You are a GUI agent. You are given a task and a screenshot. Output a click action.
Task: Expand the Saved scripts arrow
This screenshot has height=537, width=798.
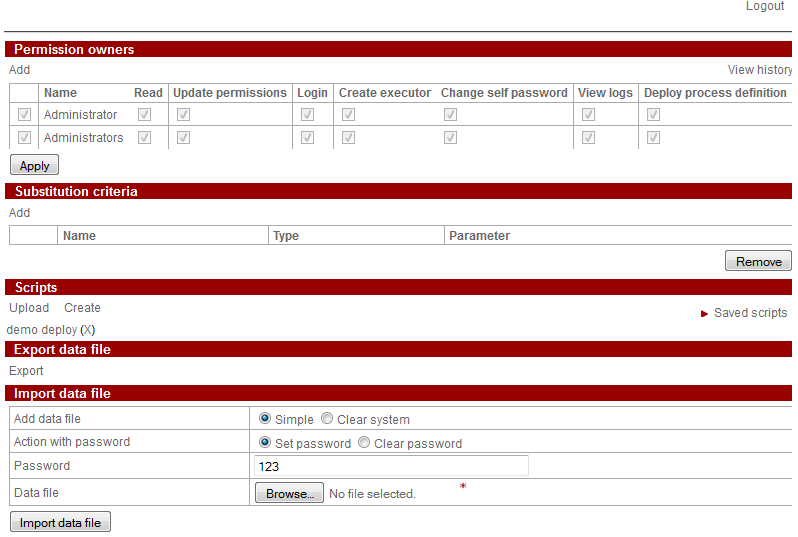click(705, 313)
